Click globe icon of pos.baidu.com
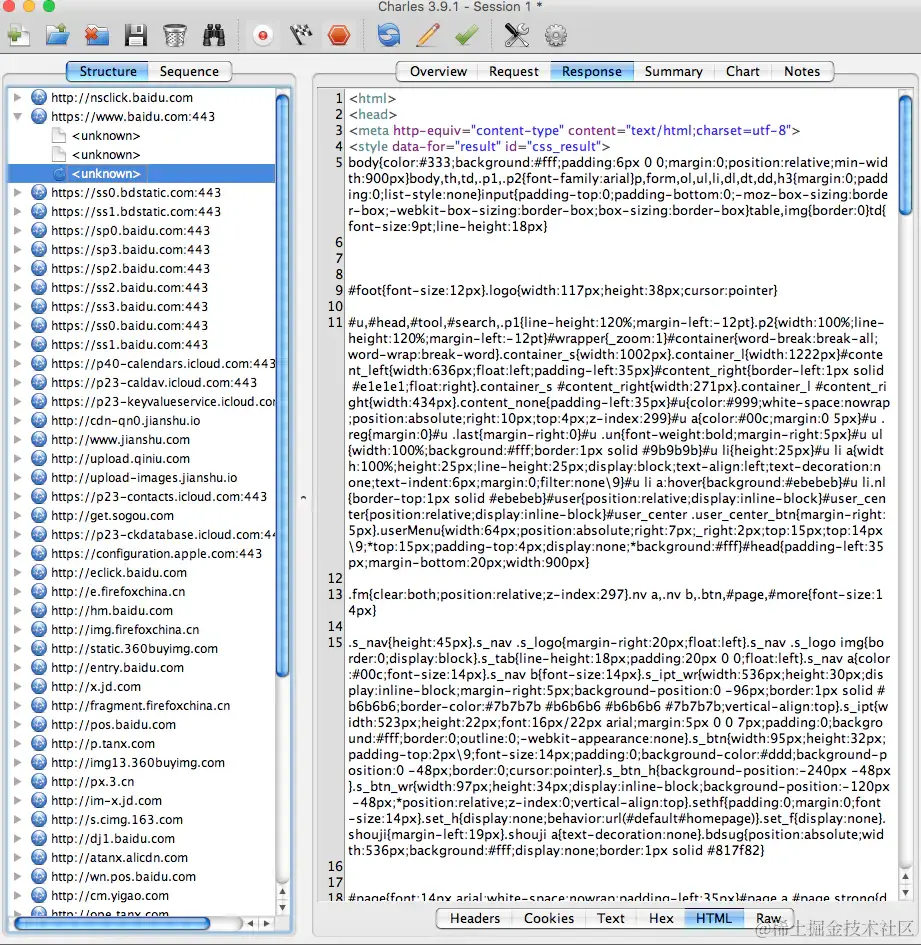Viewport: 921px width, 945px height. pyautogui.click(x=39, y=724)
